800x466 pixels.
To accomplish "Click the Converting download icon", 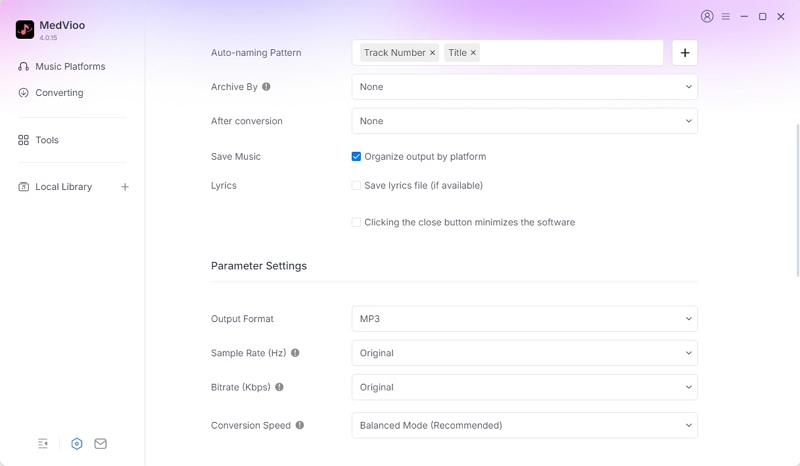I will pos(23,93).
